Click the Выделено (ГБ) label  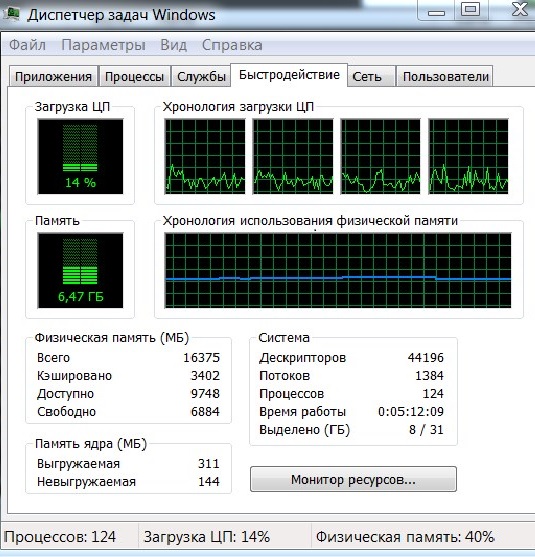pos(304,430)
